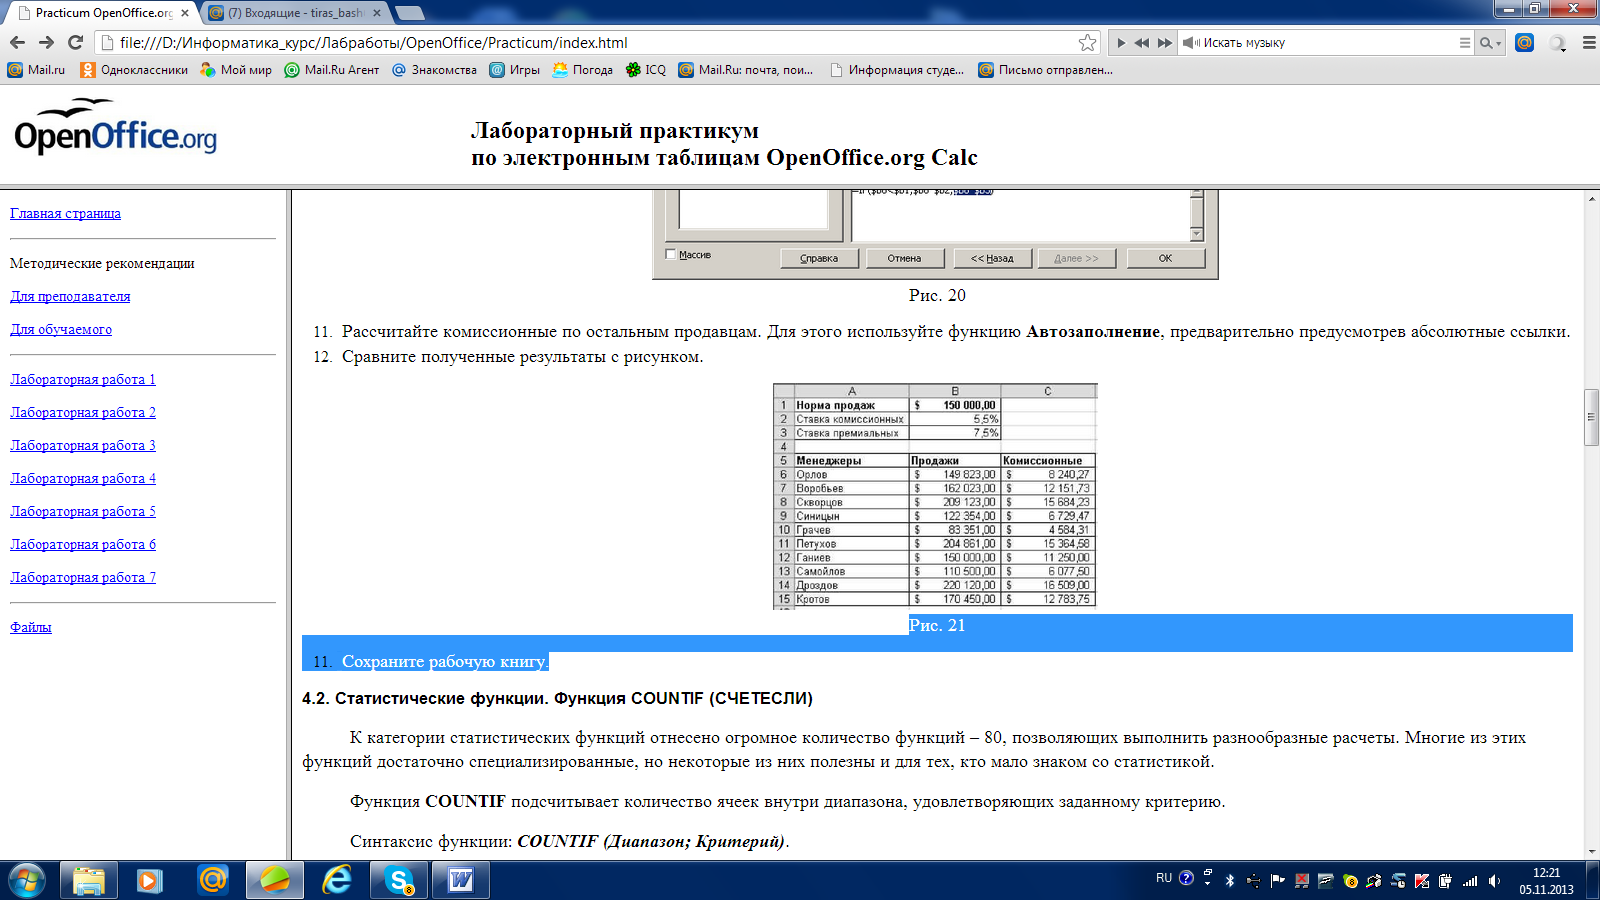1600x900 pixels.
Task: Click the USB safely-remove tray icon
Action: (1254, 880)
